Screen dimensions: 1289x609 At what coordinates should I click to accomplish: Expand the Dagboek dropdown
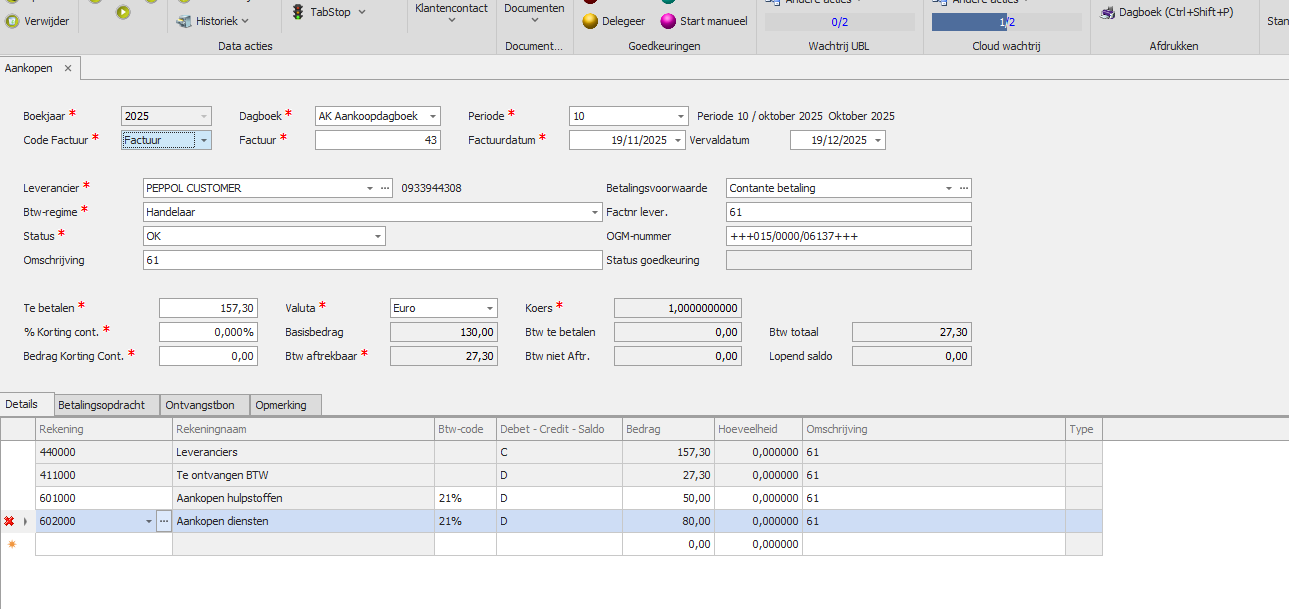[x=432, y=116]
